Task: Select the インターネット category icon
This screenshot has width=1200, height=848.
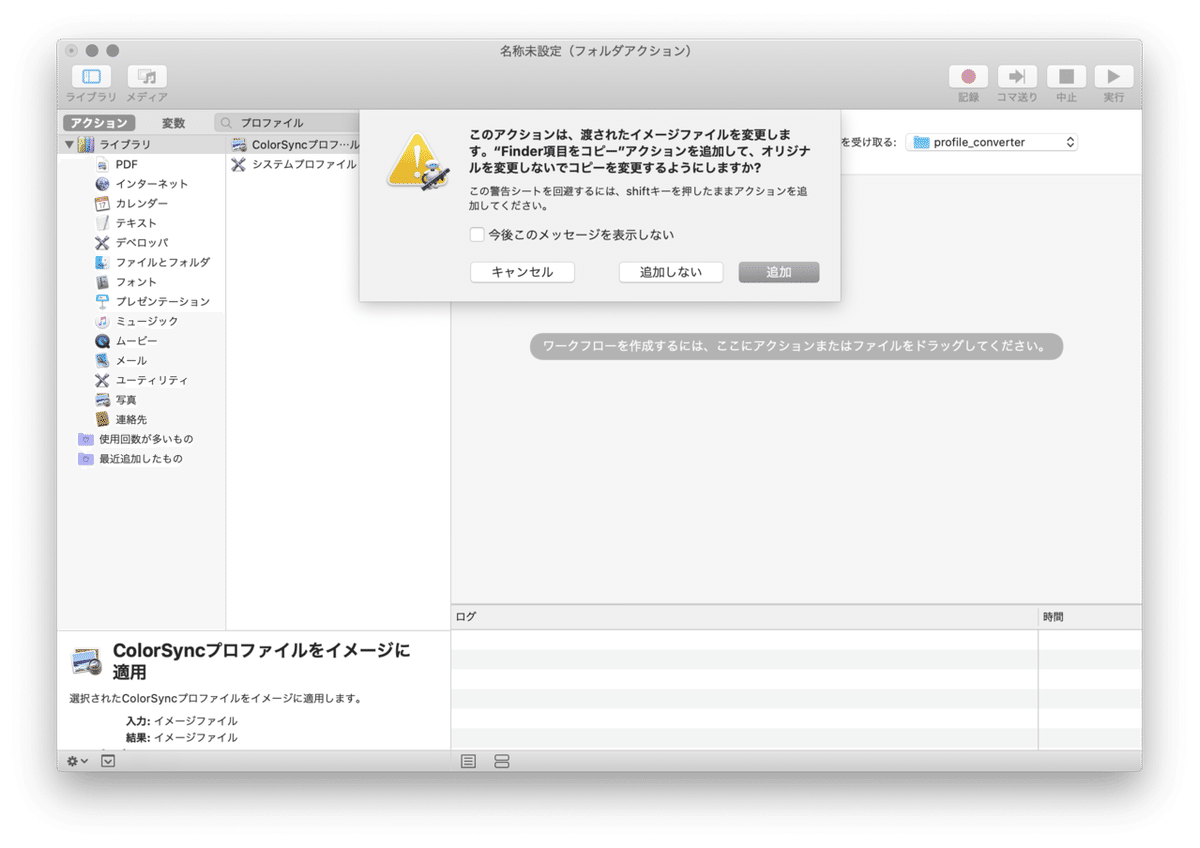Action: 102,184
